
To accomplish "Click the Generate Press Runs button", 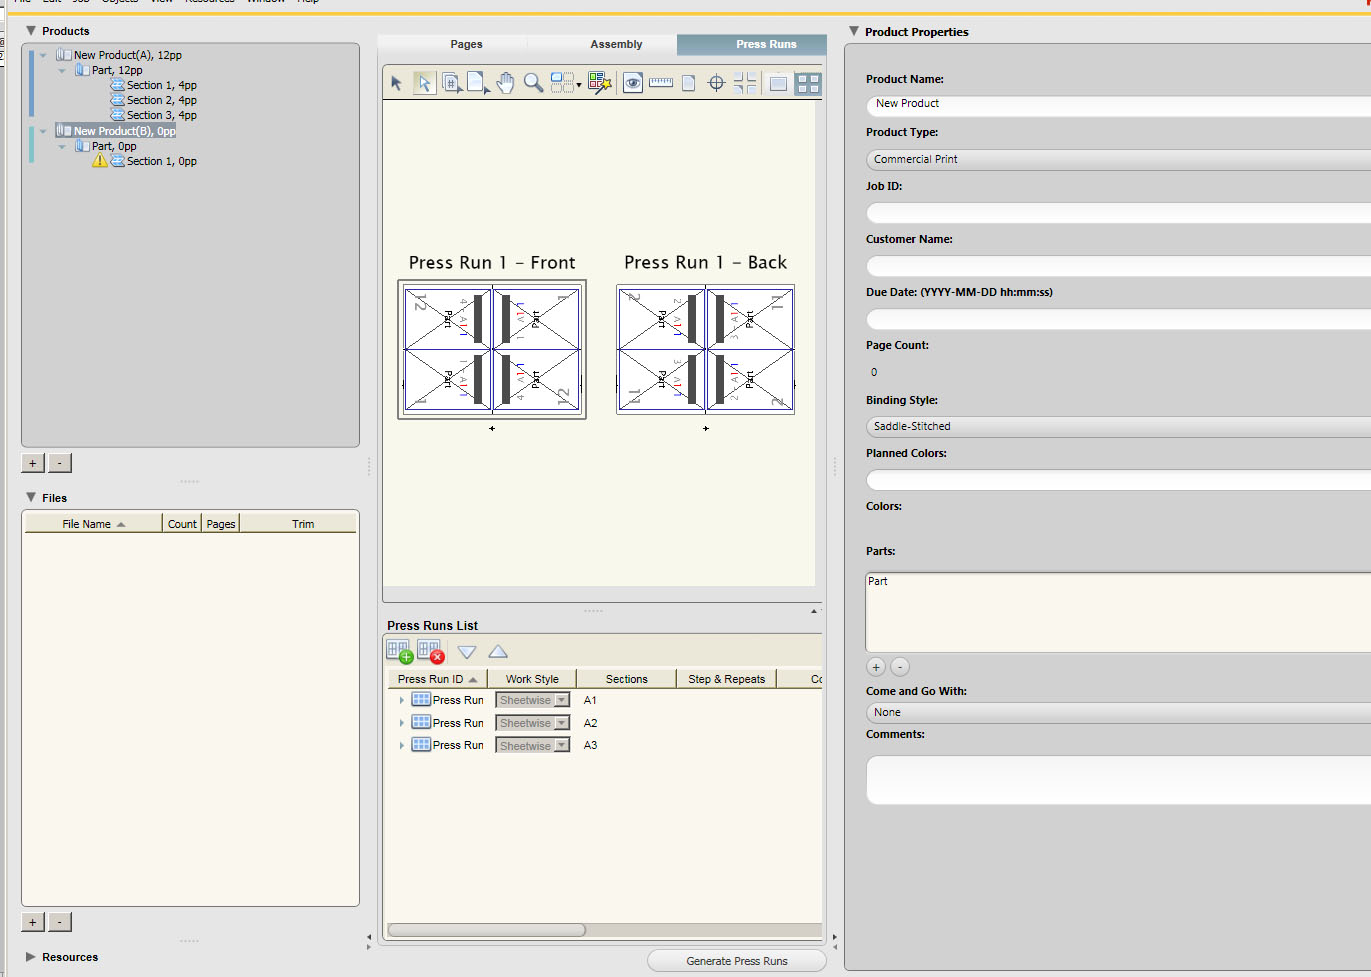I will (x=736, y=961).
